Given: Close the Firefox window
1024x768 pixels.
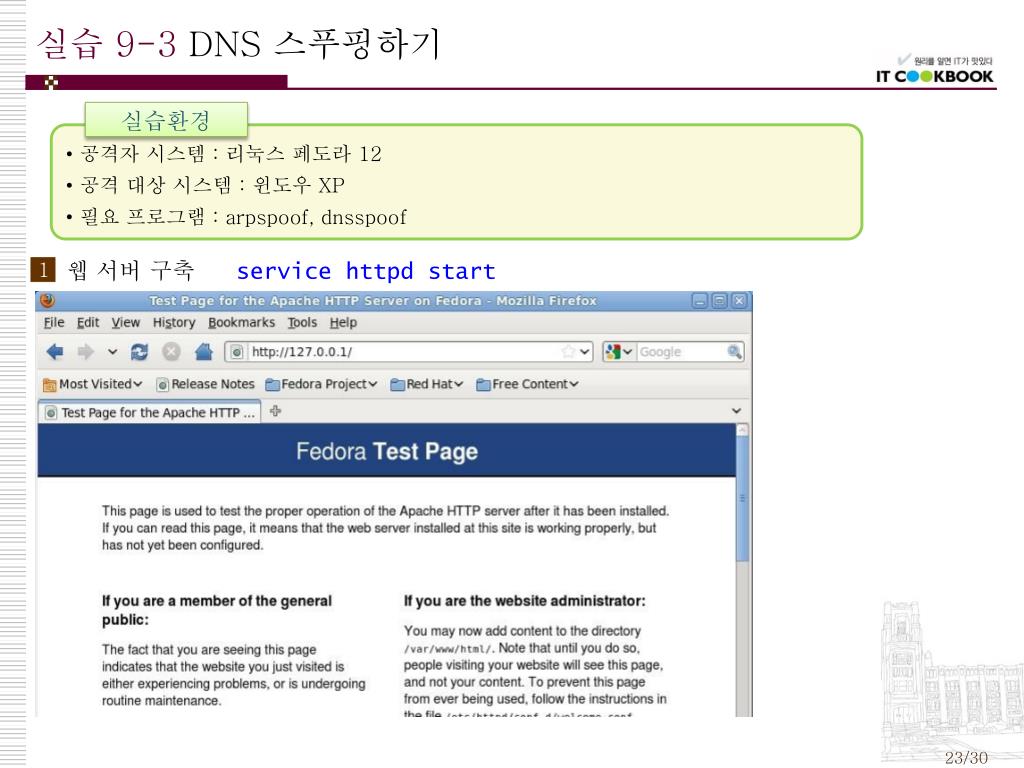Looking at the screenshot, I should 739,300.
